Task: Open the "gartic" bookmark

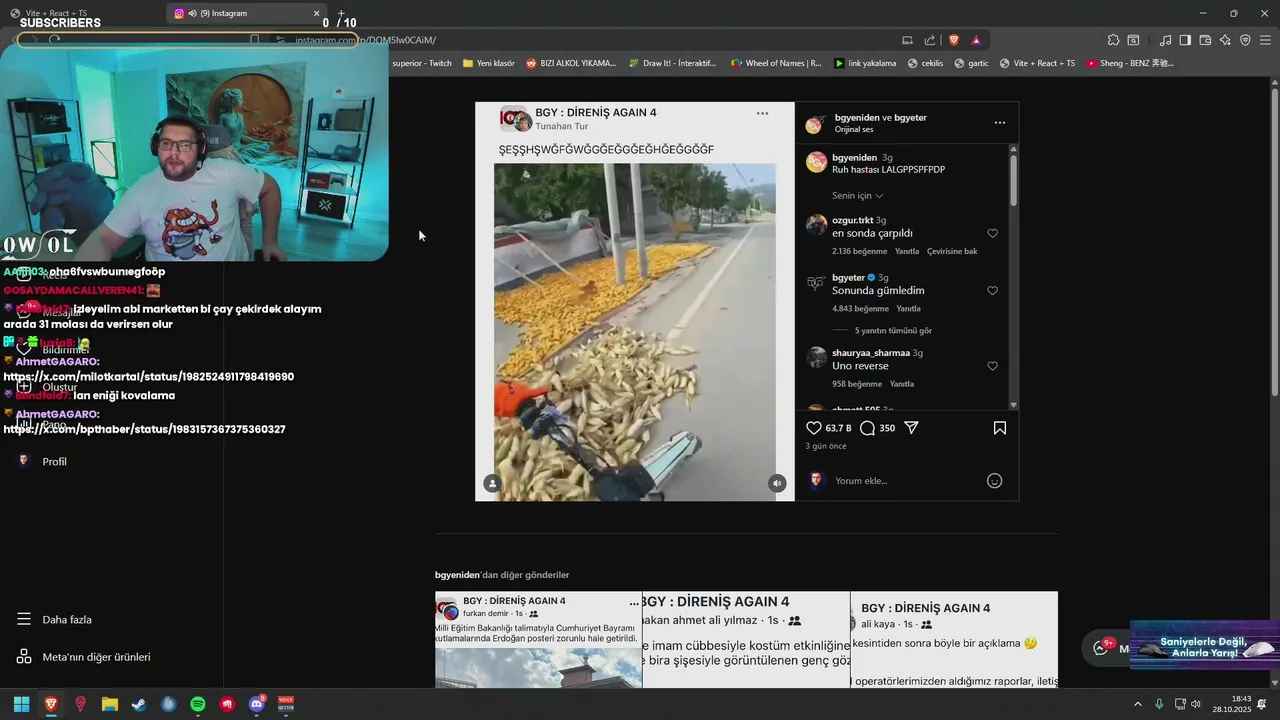Action: tap(971, 63)
